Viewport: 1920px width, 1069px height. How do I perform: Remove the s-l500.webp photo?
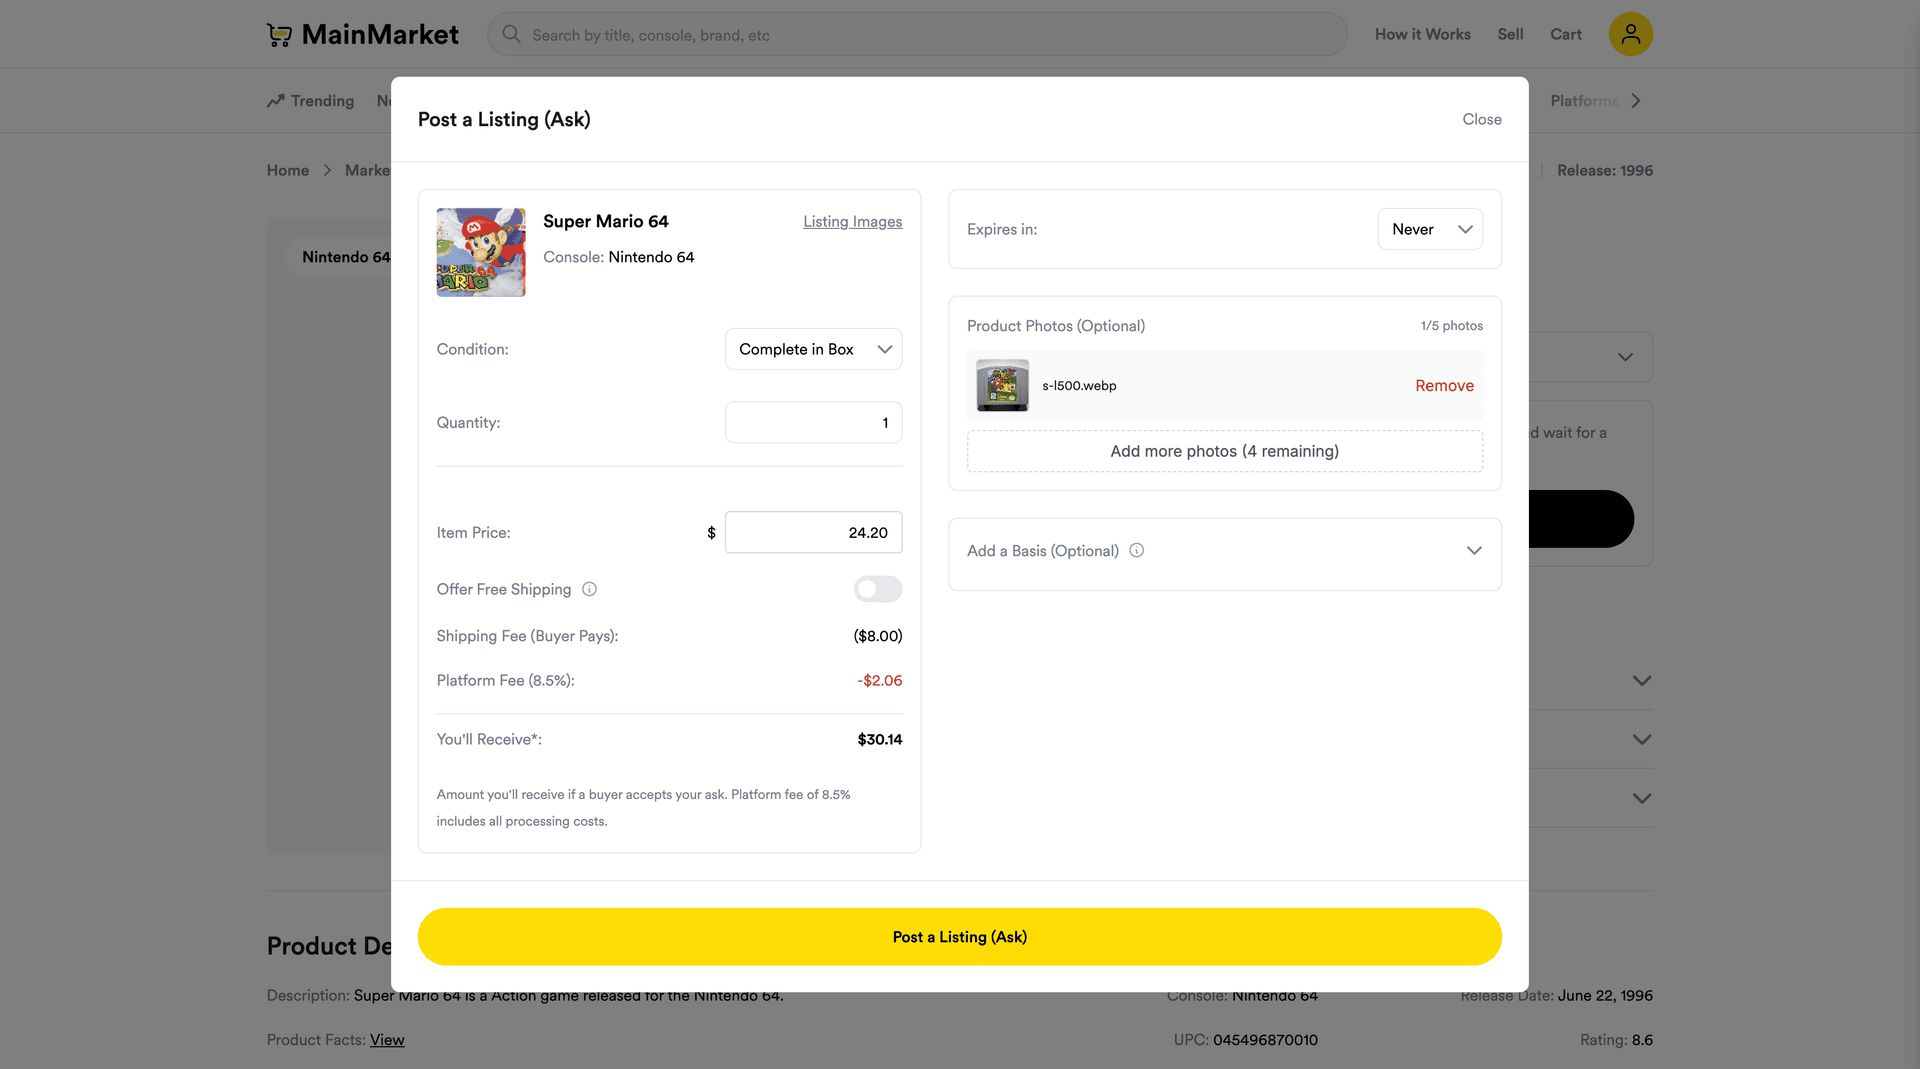click(1443, 385)
